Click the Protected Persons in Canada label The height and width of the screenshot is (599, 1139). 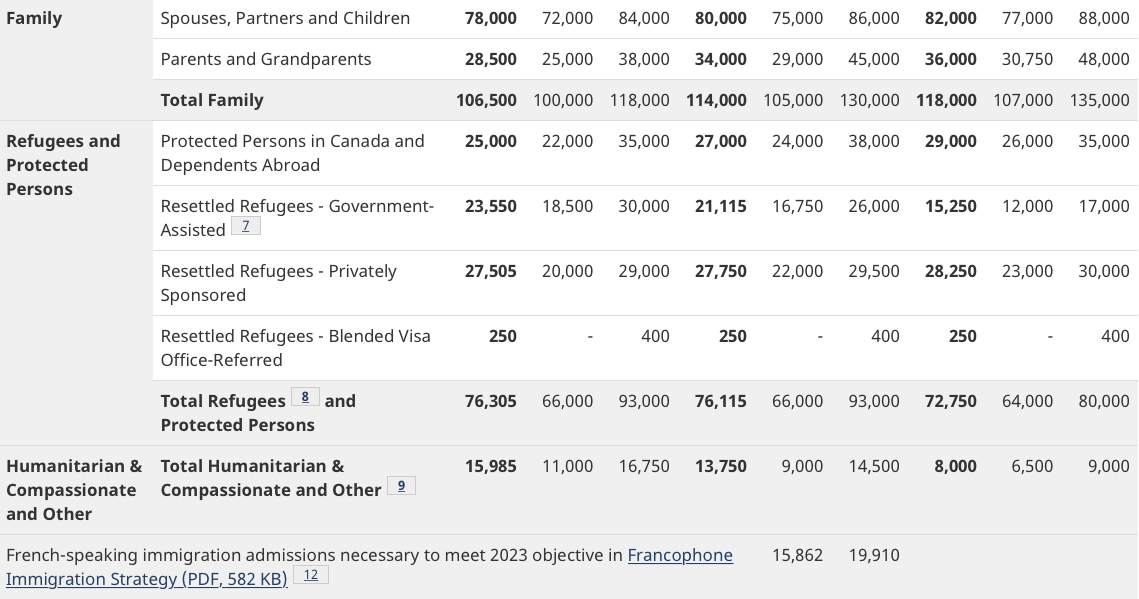292,153
